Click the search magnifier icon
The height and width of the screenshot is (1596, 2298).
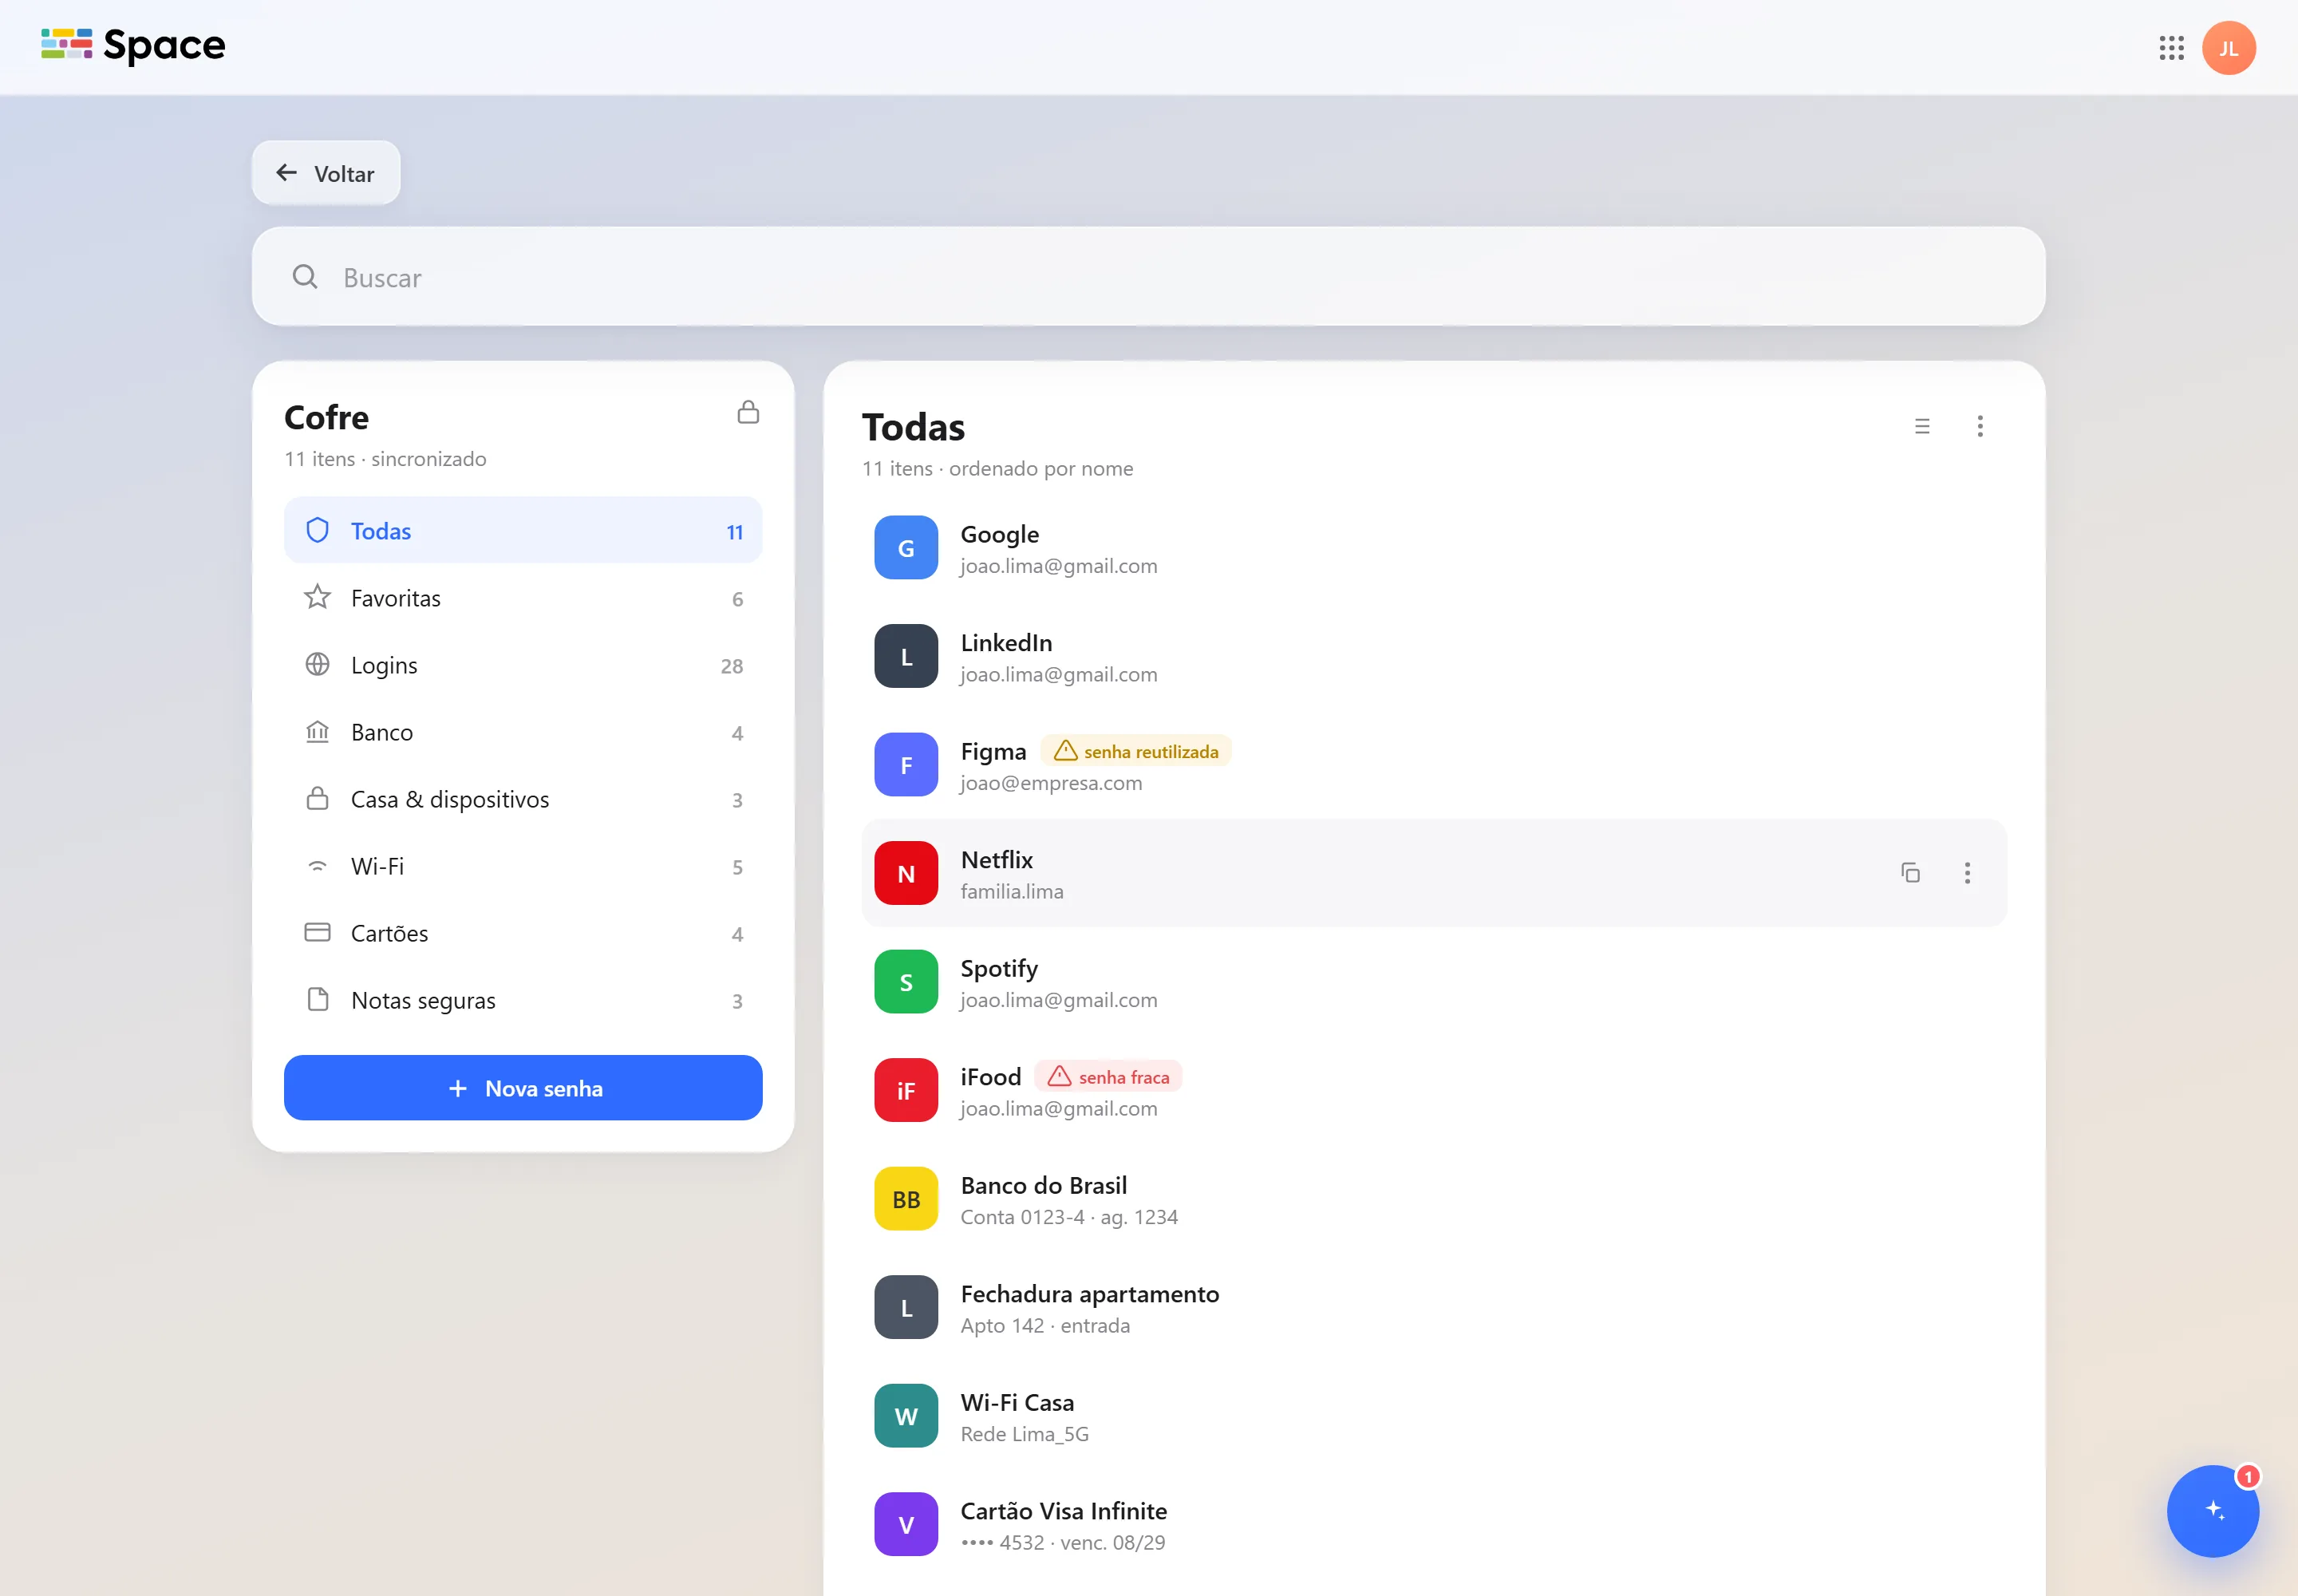(305, 277)
